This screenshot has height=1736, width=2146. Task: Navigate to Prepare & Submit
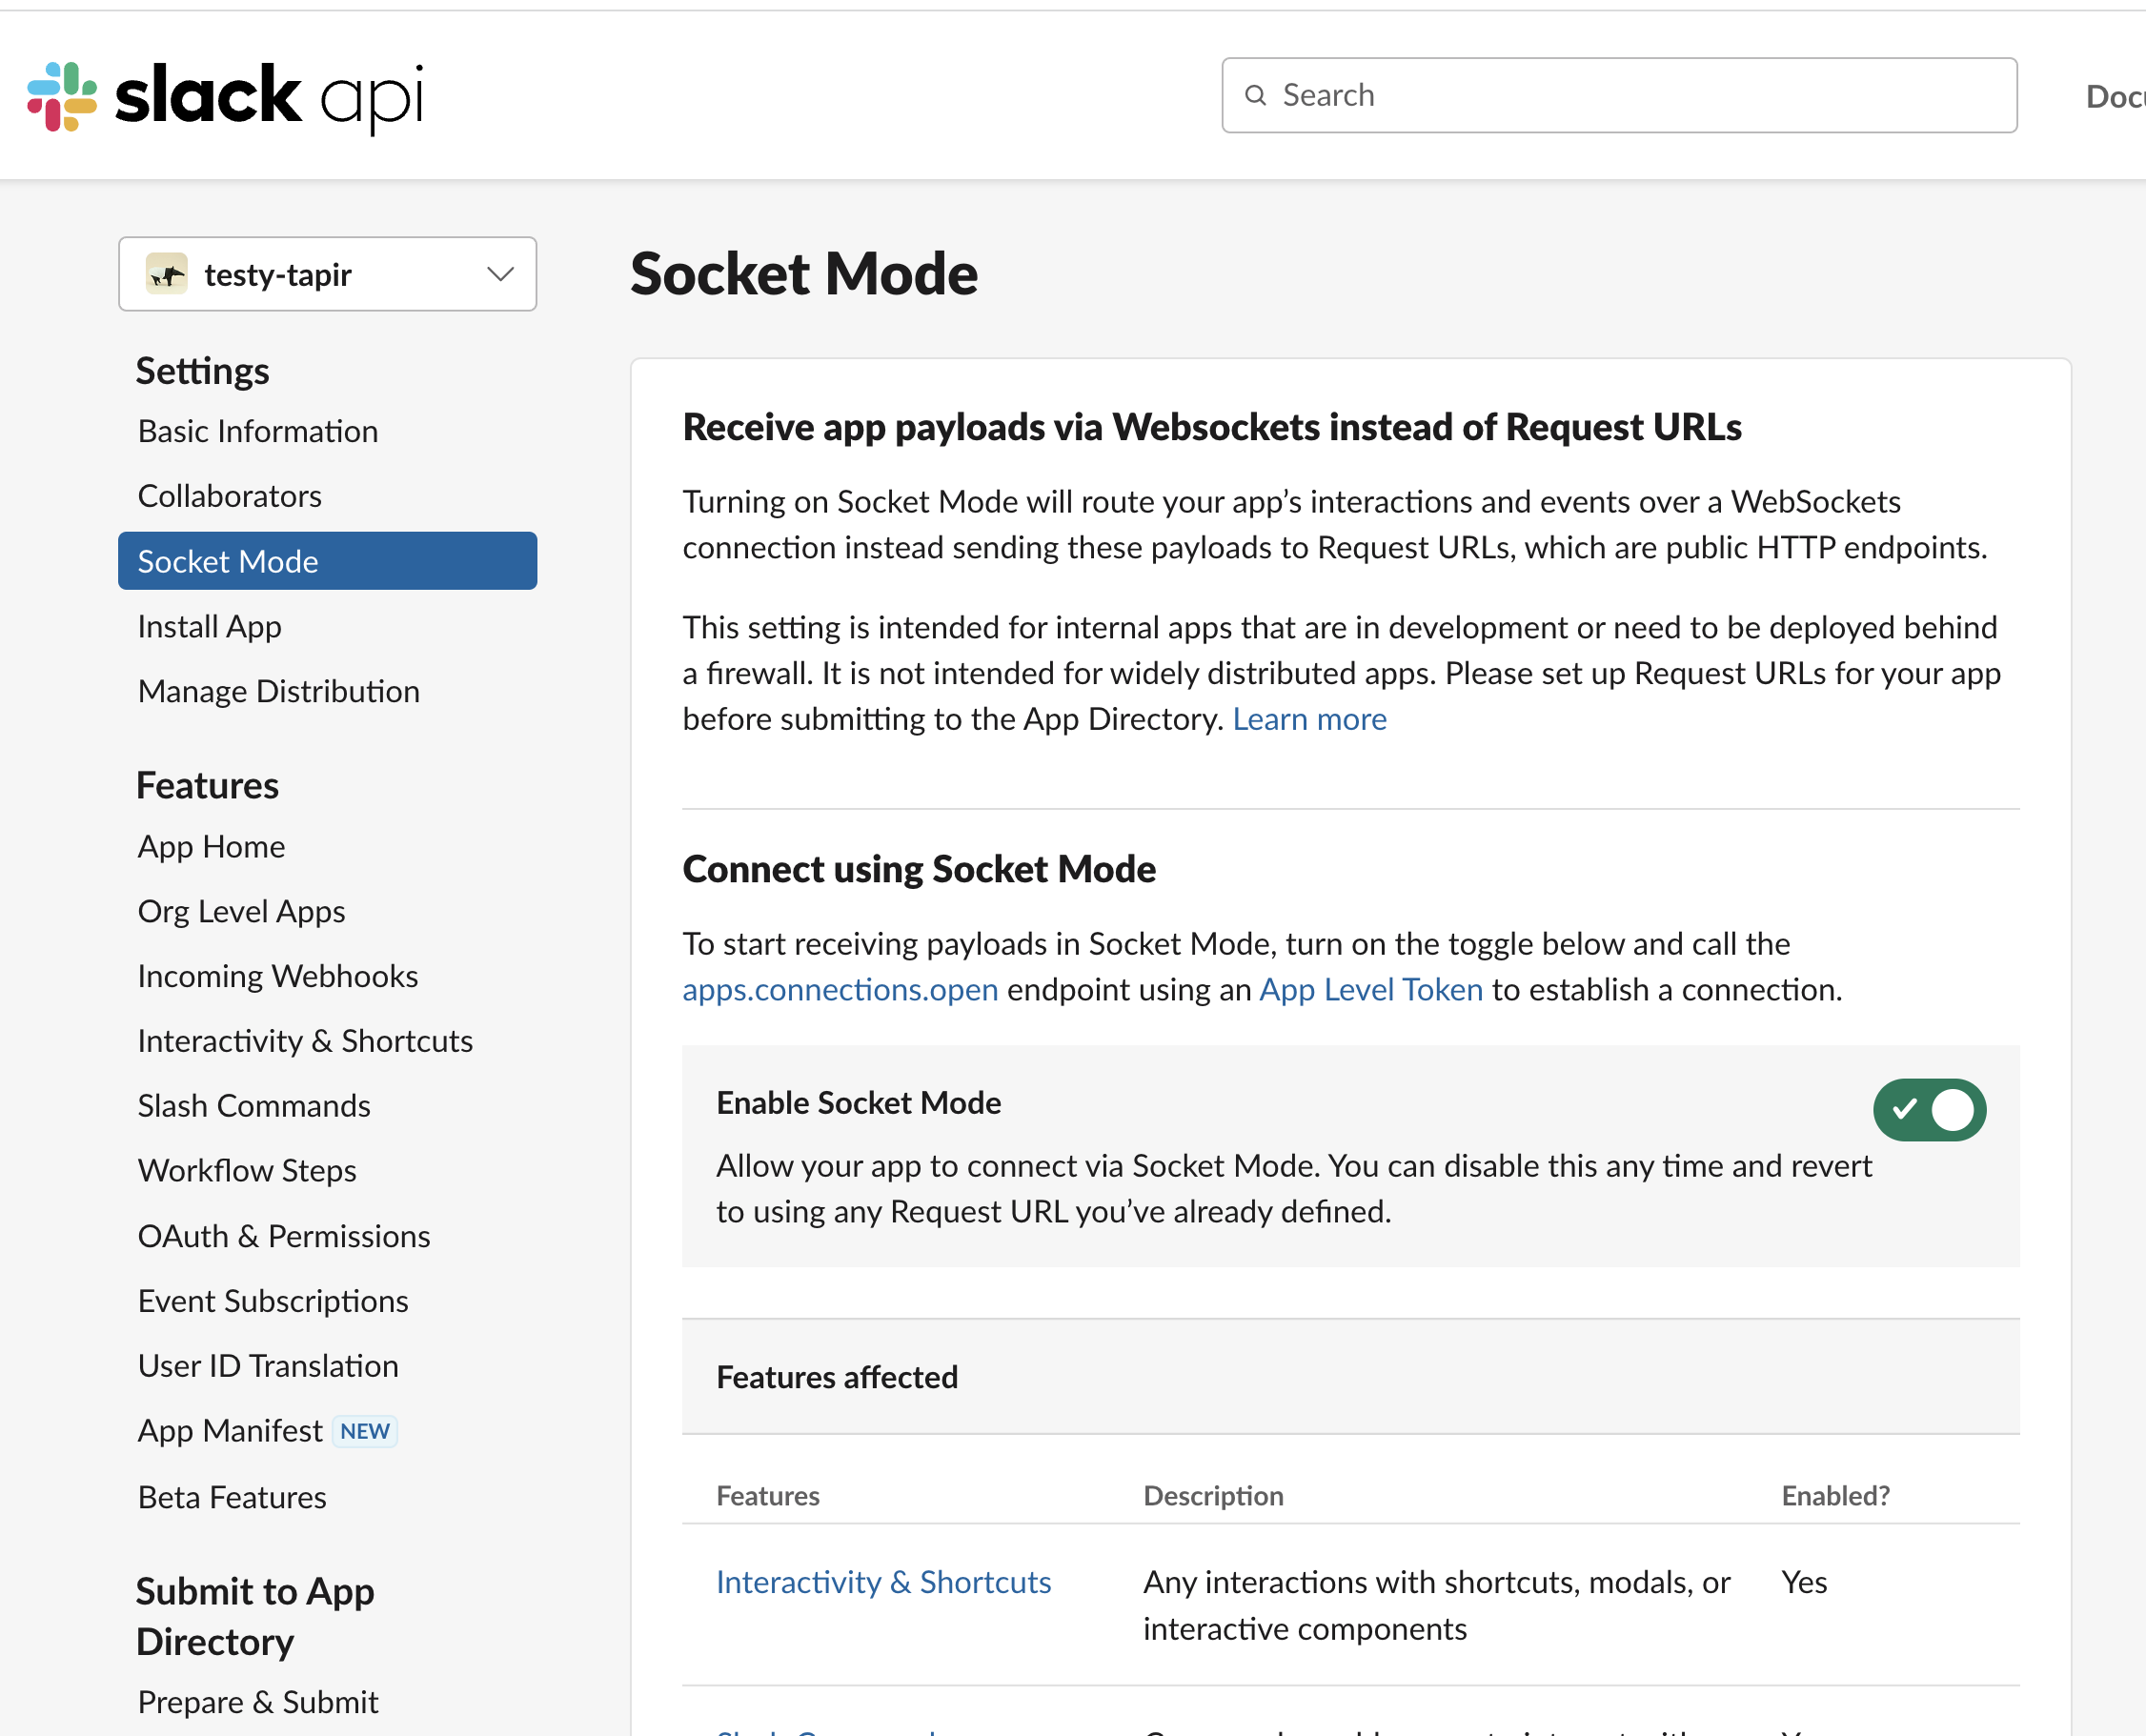(x=257, y=1701)
